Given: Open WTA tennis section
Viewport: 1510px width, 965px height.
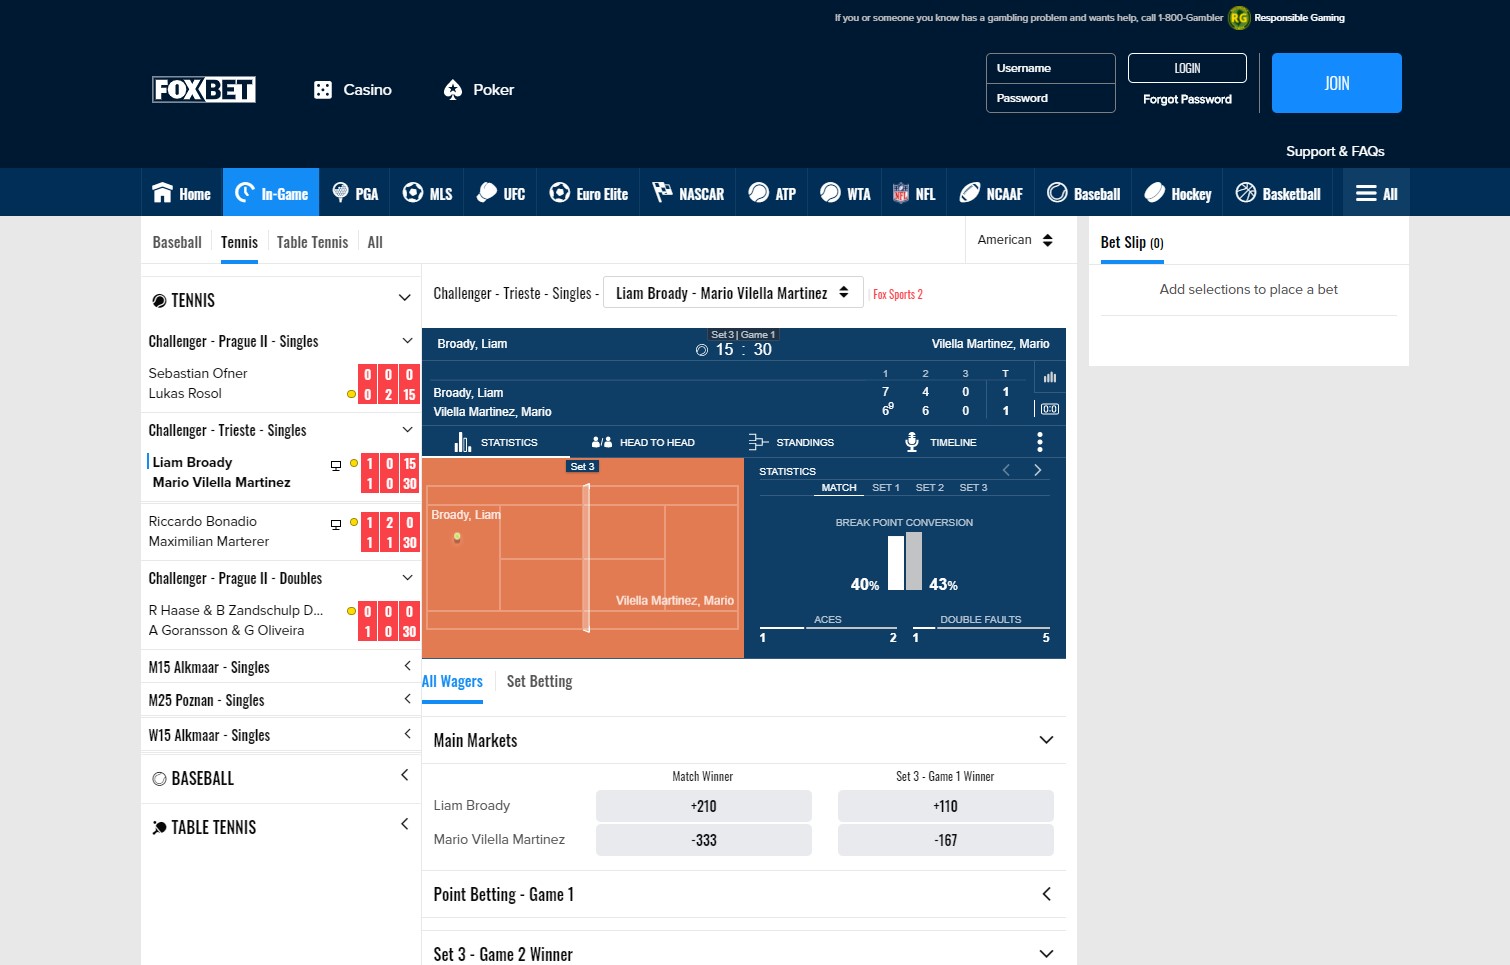Looking at the screenshot, I should pyautogui.click(x=845, y=193).
